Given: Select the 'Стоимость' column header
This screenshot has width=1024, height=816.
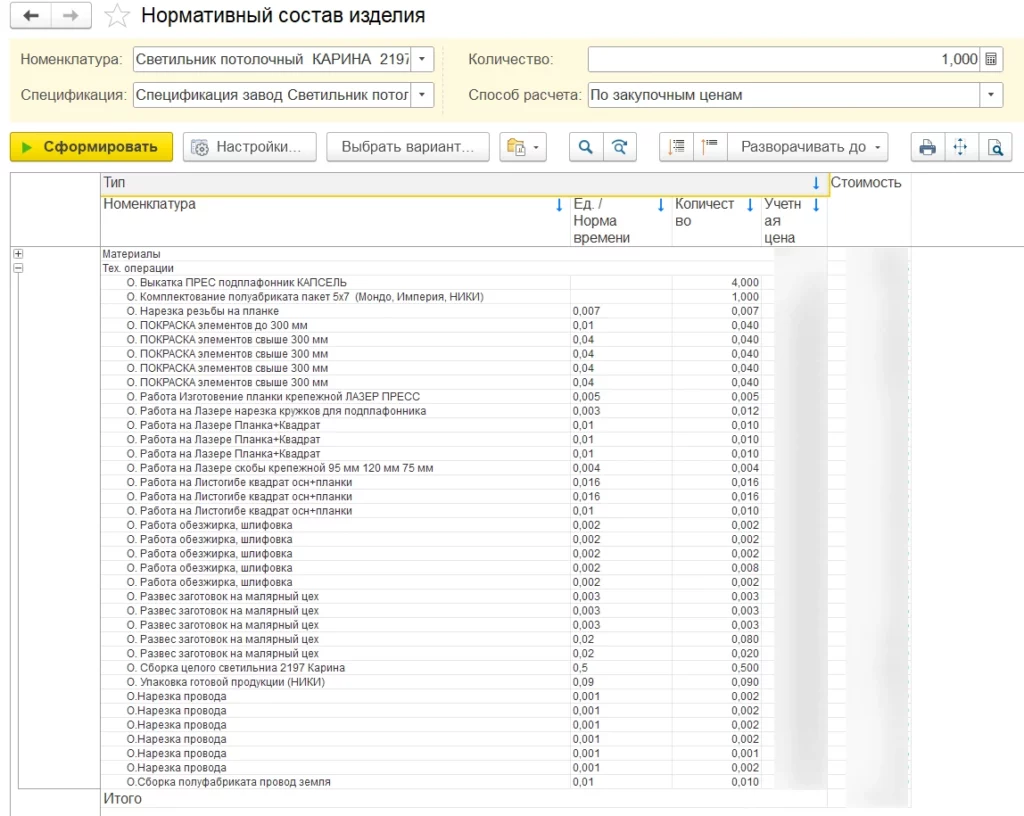Looking at the screenshot, I should [866, 183].
